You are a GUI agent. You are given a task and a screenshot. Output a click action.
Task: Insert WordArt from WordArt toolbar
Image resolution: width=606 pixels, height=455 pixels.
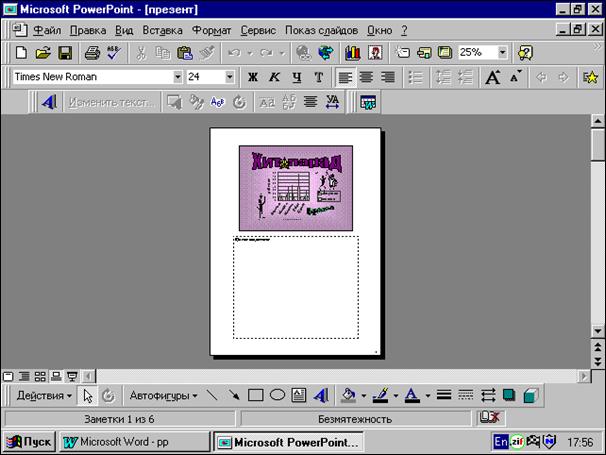(49, 102)
